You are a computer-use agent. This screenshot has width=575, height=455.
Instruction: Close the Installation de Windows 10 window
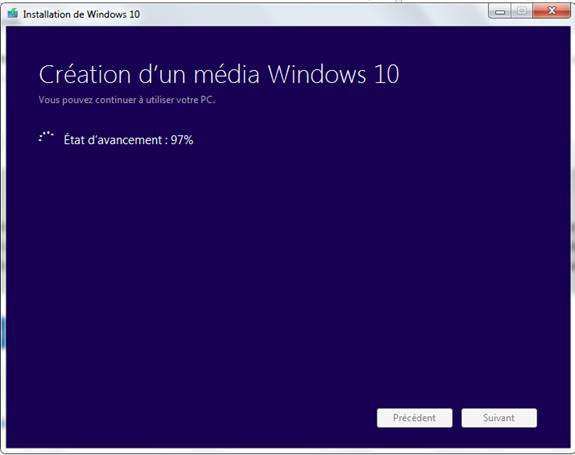point(552,11)
